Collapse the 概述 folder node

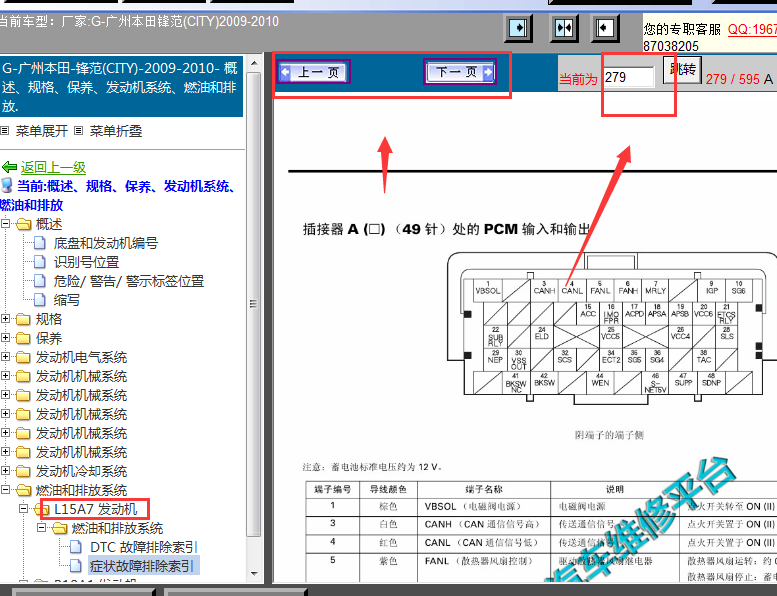pos(5,224)
